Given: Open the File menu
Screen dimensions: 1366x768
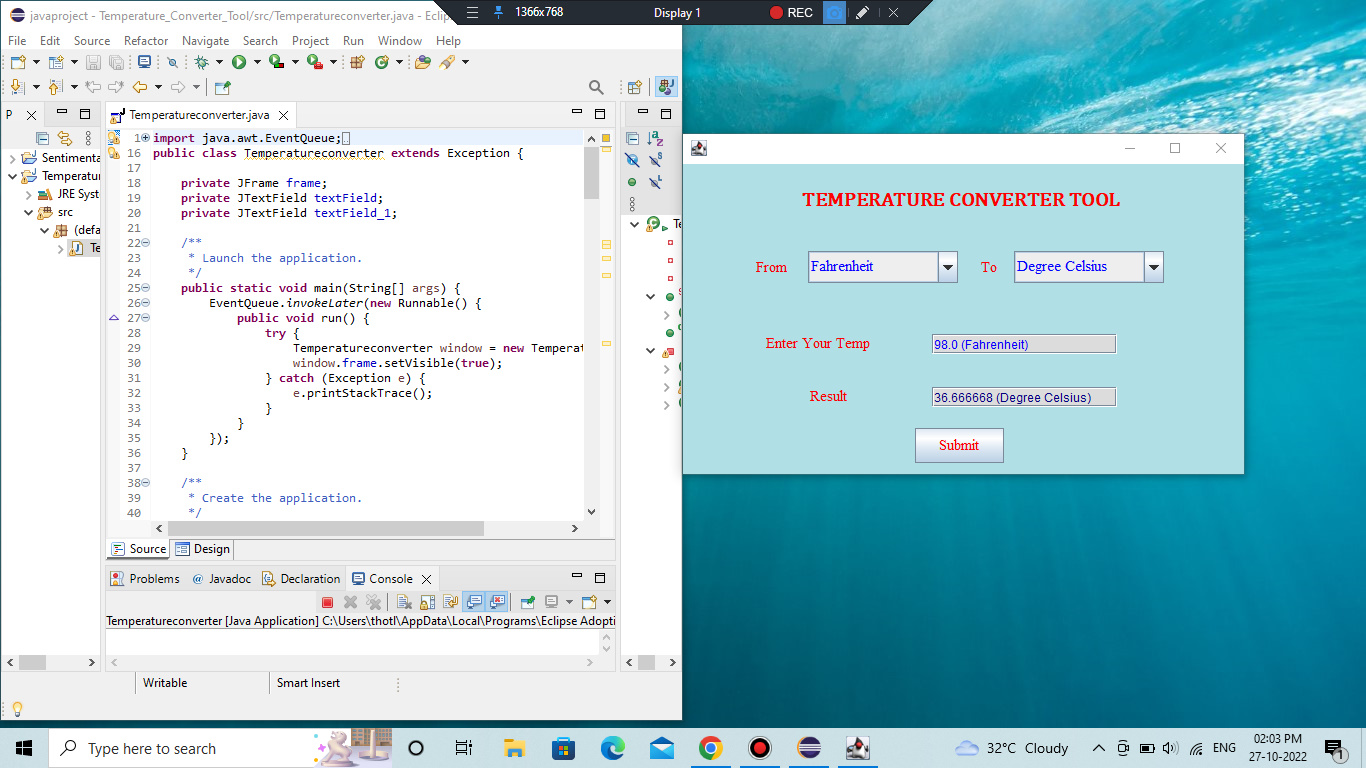Looking at the screenshot, I should [x=17, y=41].
